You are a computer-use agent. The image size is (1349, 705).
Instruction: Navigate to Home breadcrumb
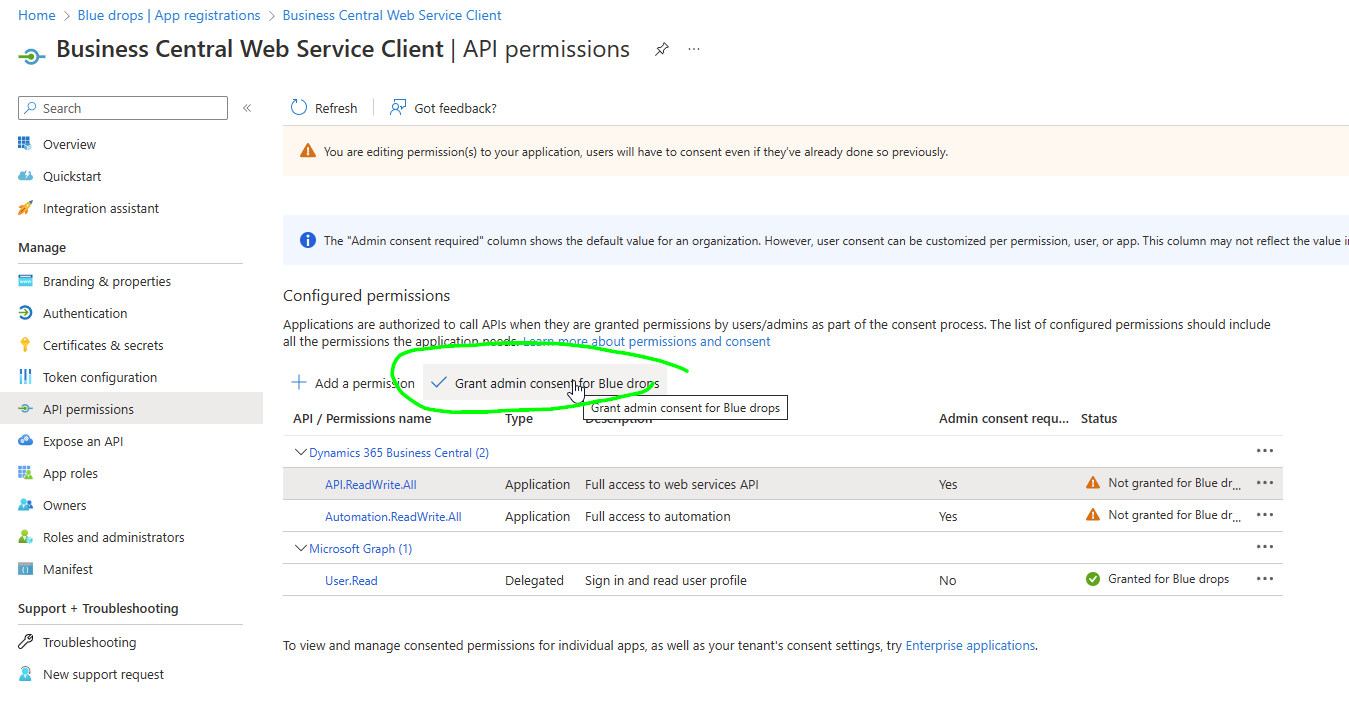click(37, 15)
